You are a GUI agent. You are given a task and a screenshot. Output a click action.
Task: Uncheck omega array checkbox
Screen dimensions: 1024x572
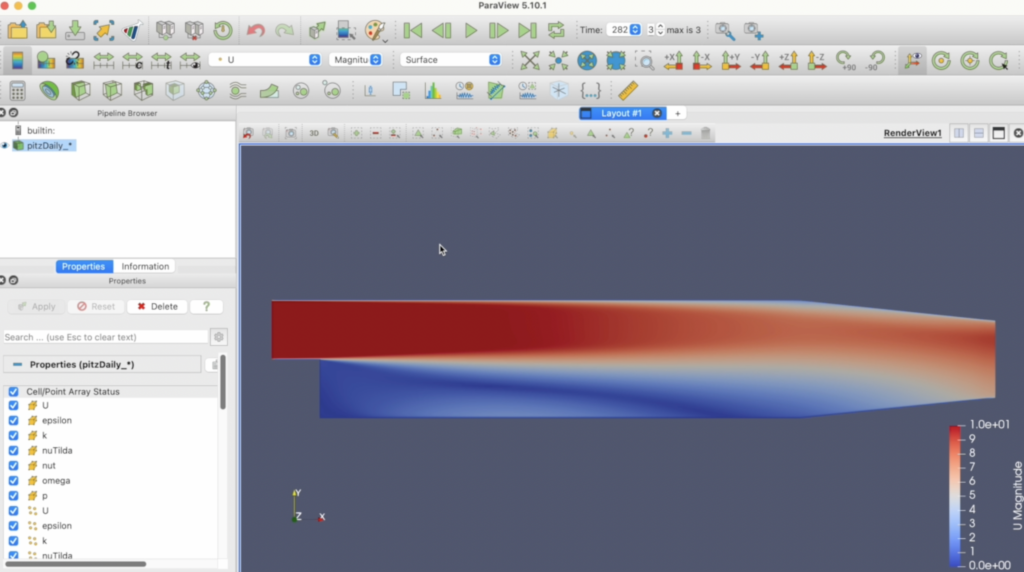[13, 481]
